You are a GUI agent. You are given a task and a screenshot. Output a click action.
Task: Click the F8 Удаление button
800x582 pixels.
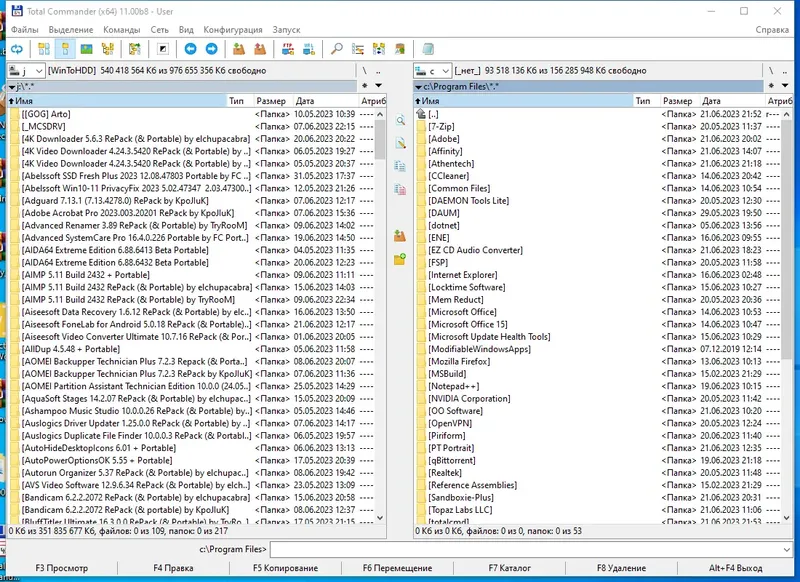click(x=621, y=568)
